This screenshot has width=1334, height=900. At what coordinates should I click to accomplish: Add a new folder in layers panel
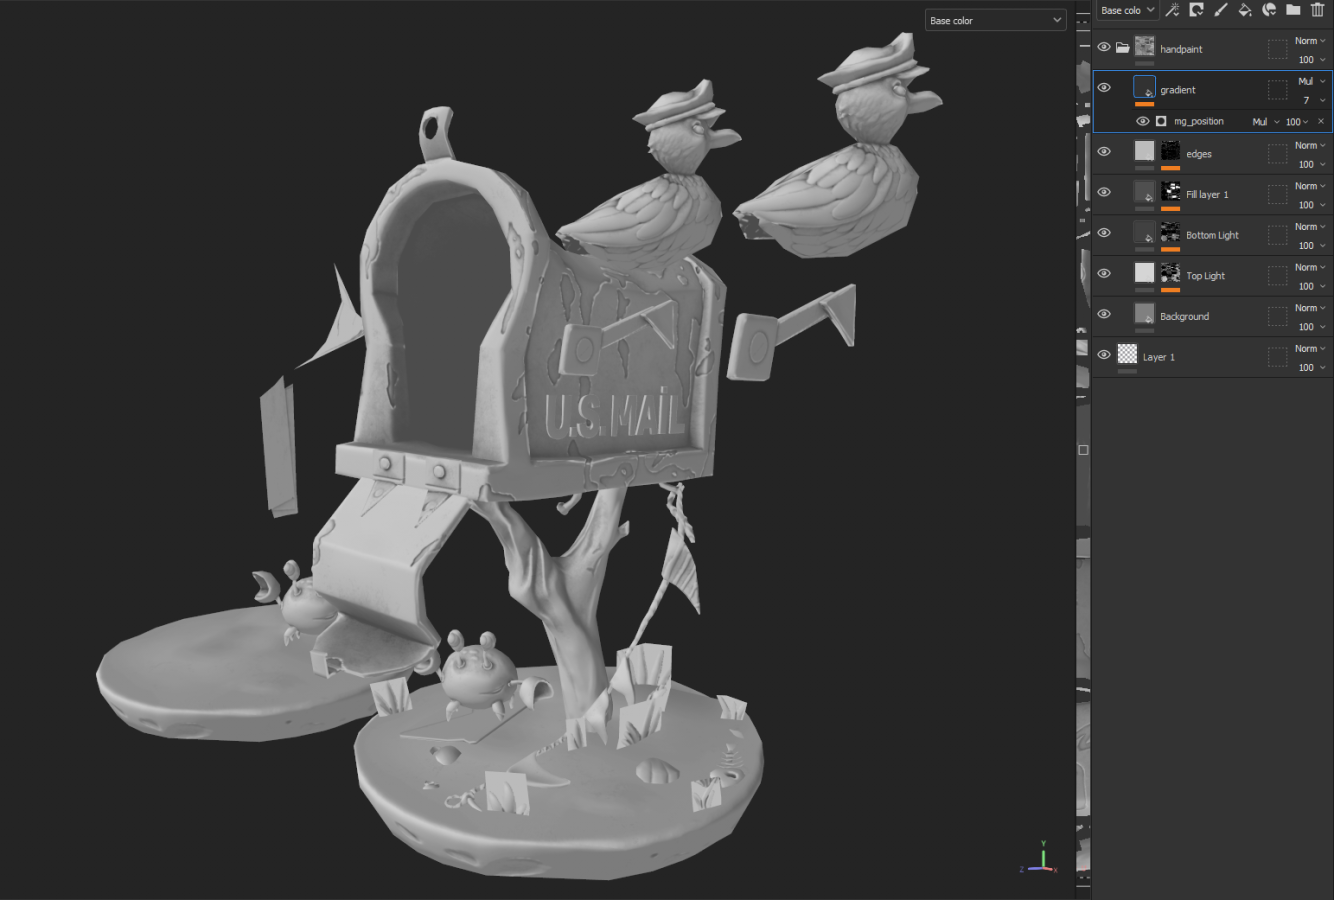coord(1293,10)
